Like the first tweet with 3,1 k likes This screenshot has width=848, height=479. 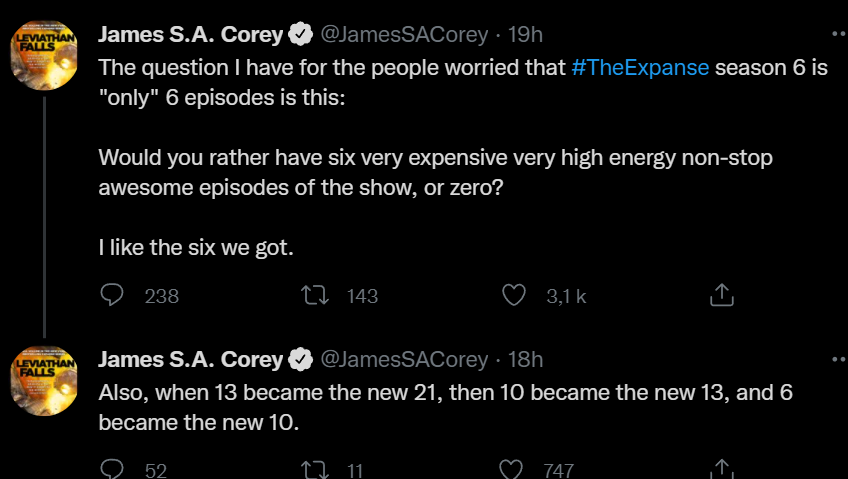[x=514, y=295]
